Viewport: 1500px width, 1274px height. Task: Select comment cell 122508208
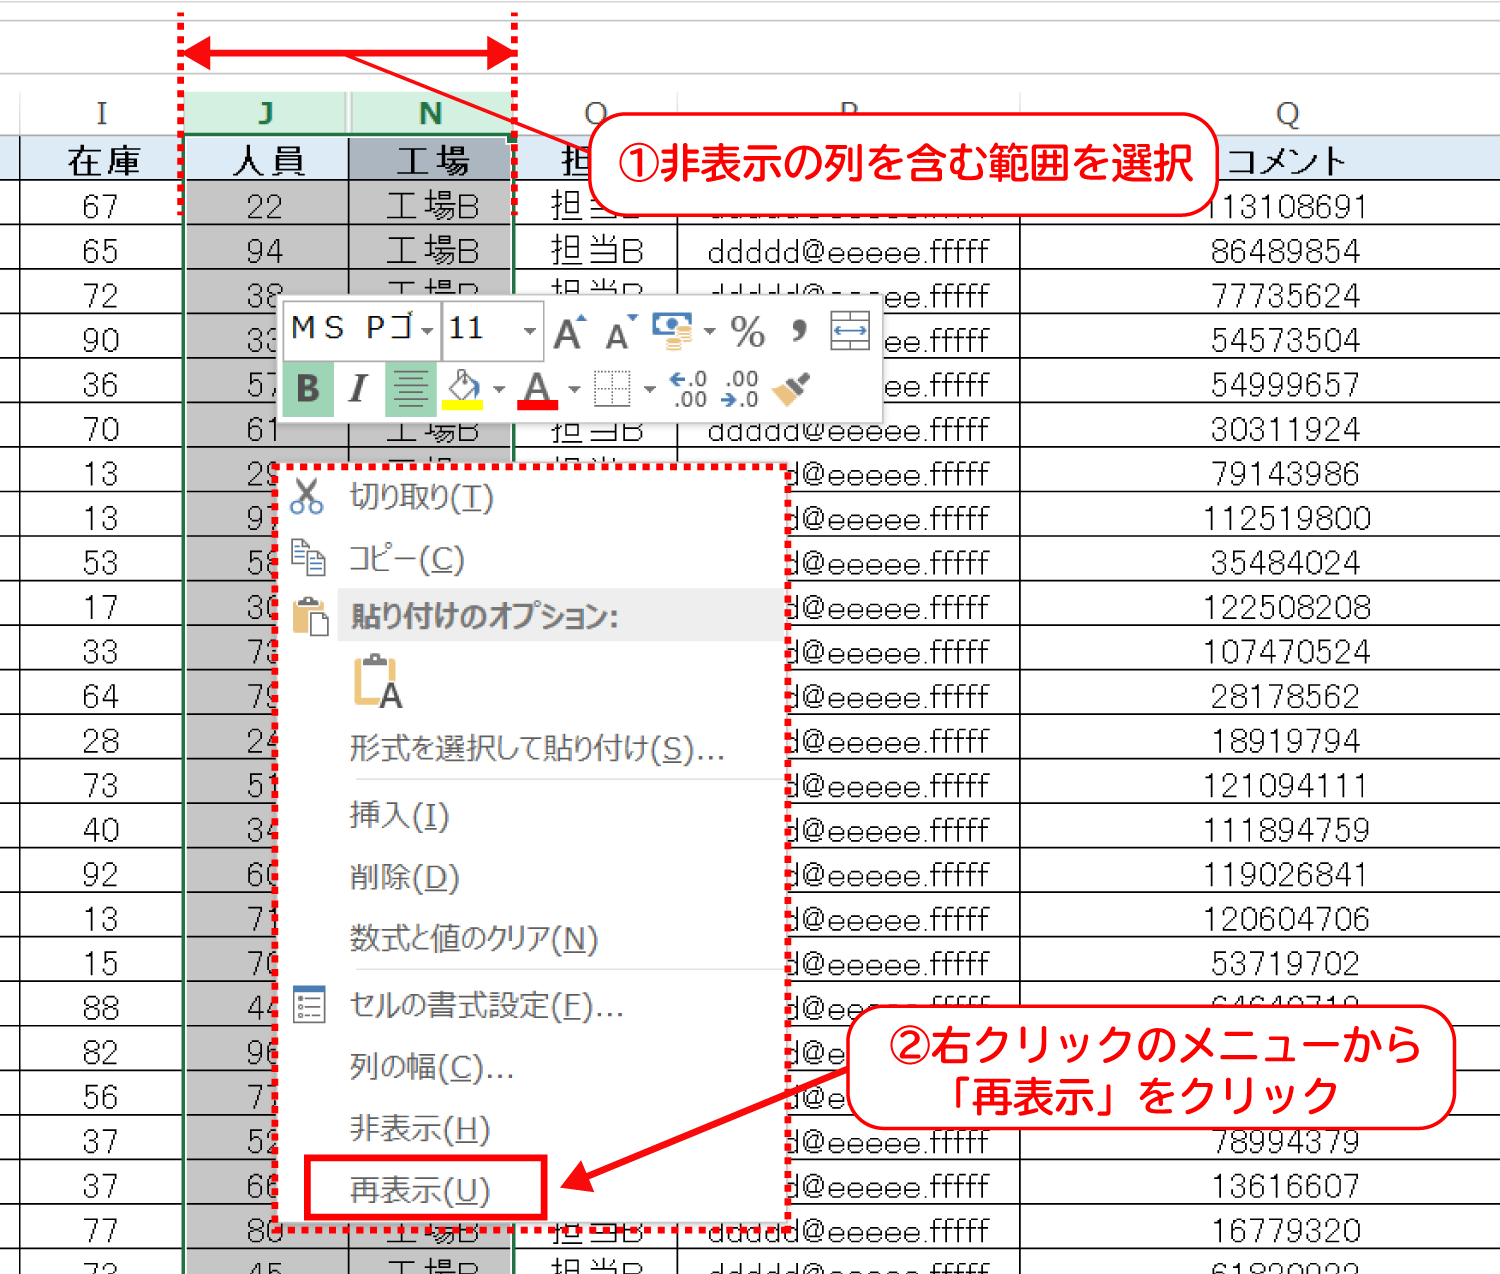(1286, 607)
